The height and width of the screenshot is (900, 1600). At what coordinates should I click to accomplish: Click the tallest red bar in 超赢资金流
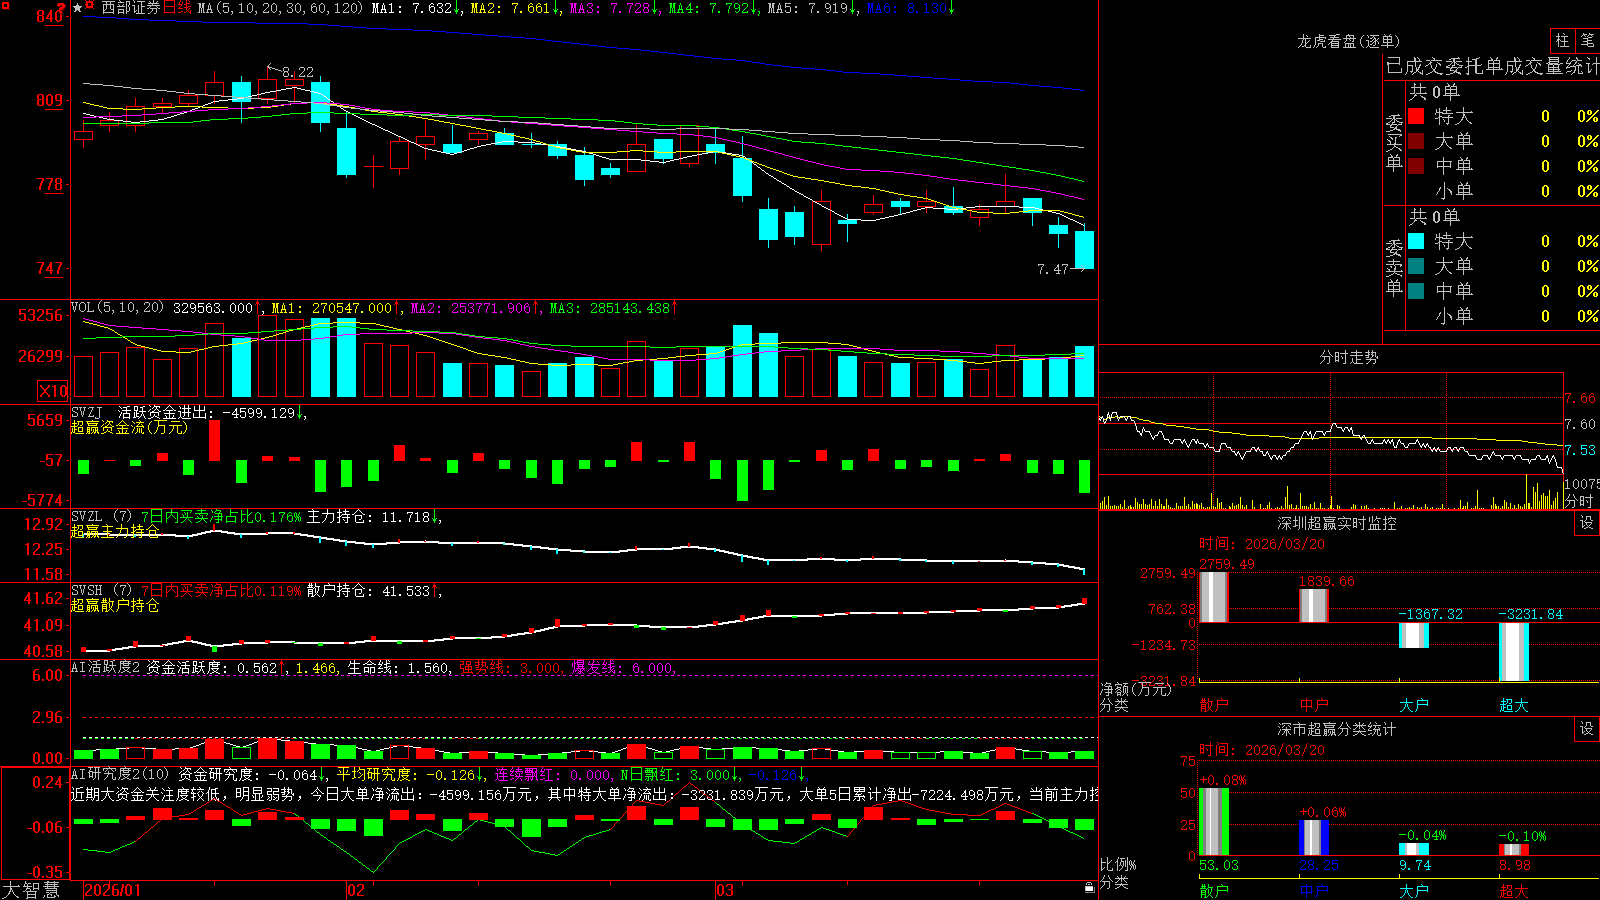tap(214, 440)
